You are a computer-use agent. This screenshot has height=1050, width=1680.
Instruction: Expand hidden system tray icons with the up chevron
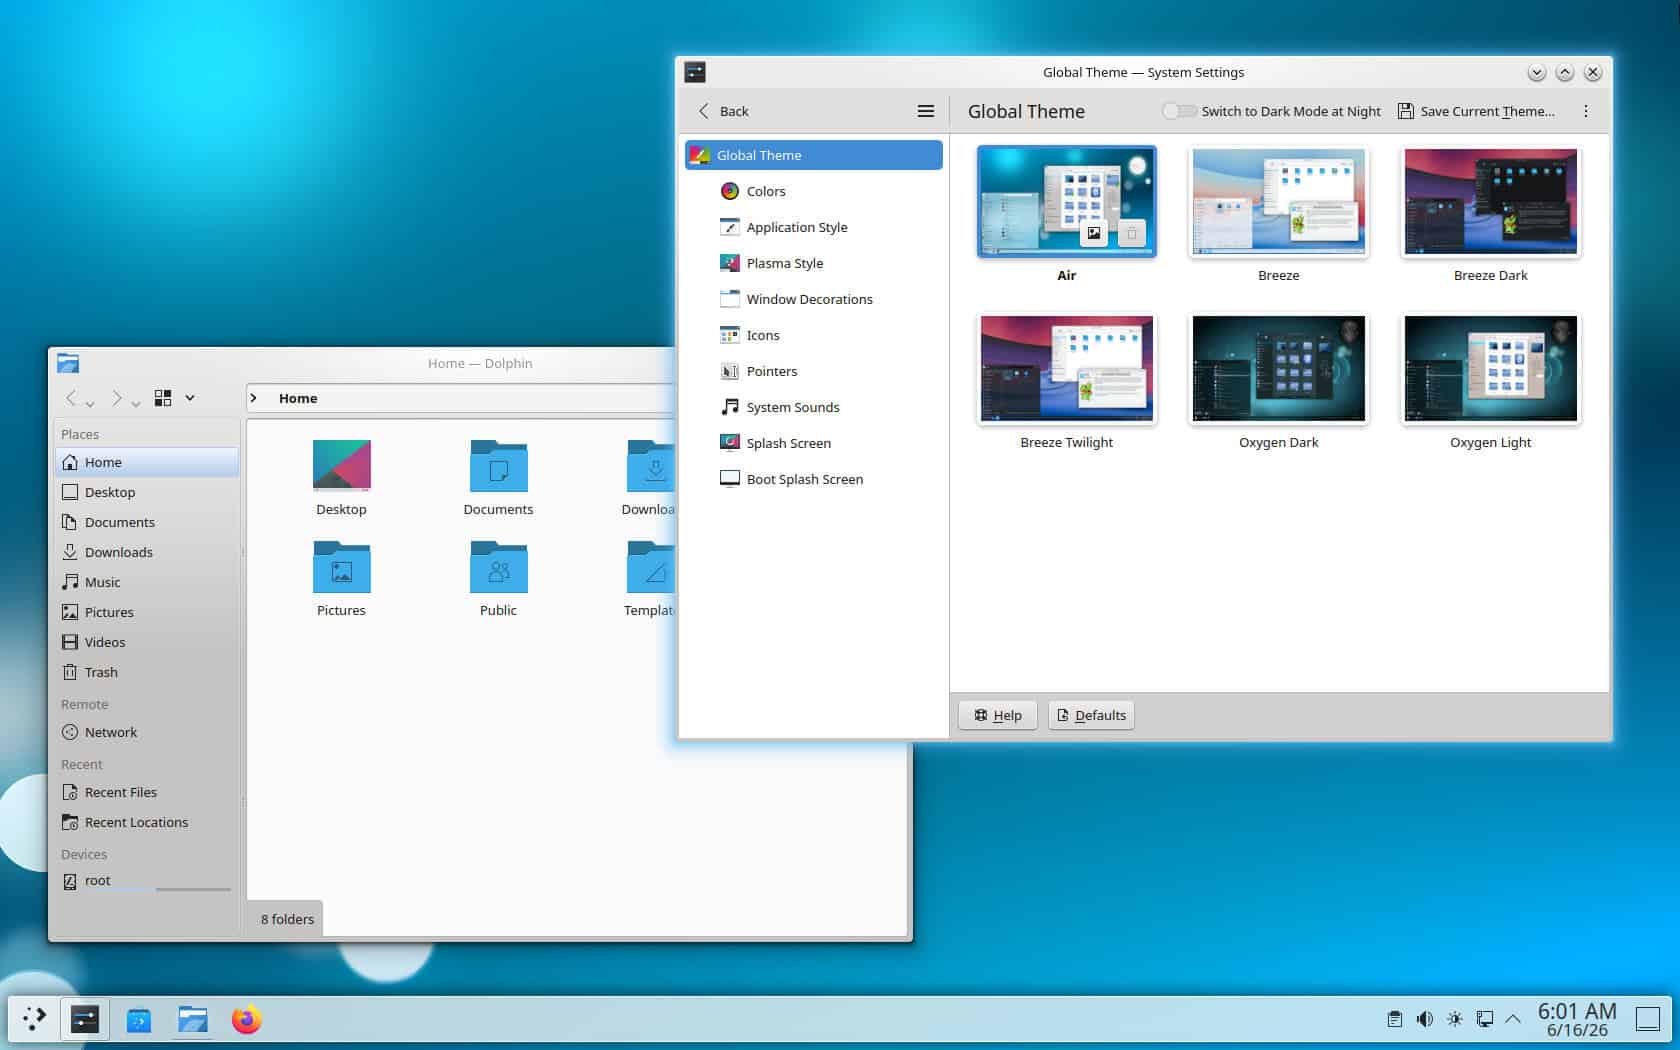1513,1019
